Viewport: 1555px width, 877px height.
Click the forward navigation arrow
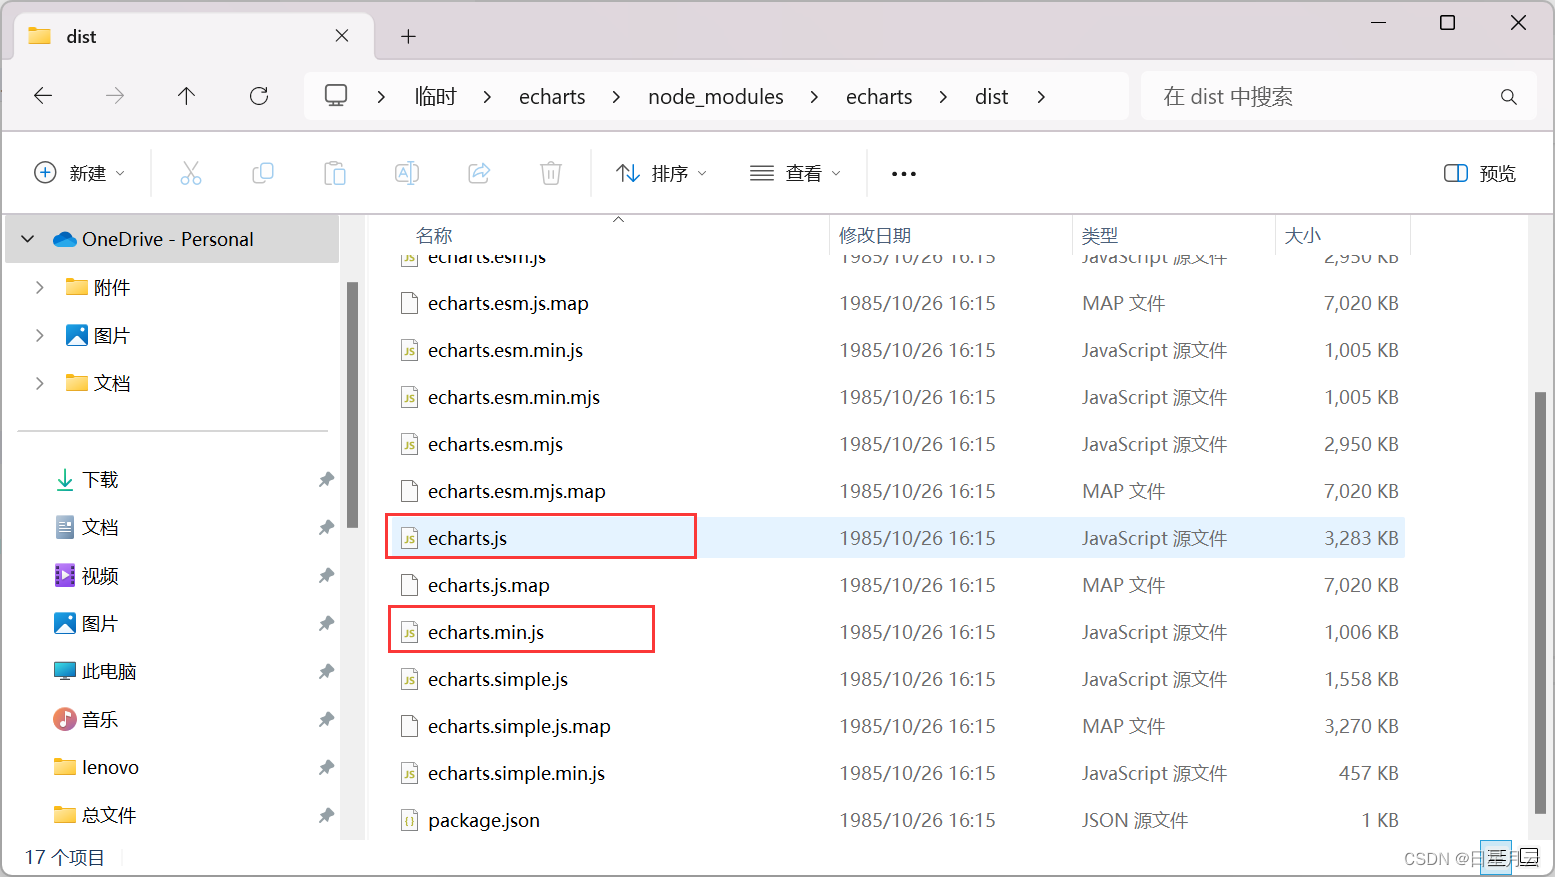pyautogui.click(x=115, y=96)
